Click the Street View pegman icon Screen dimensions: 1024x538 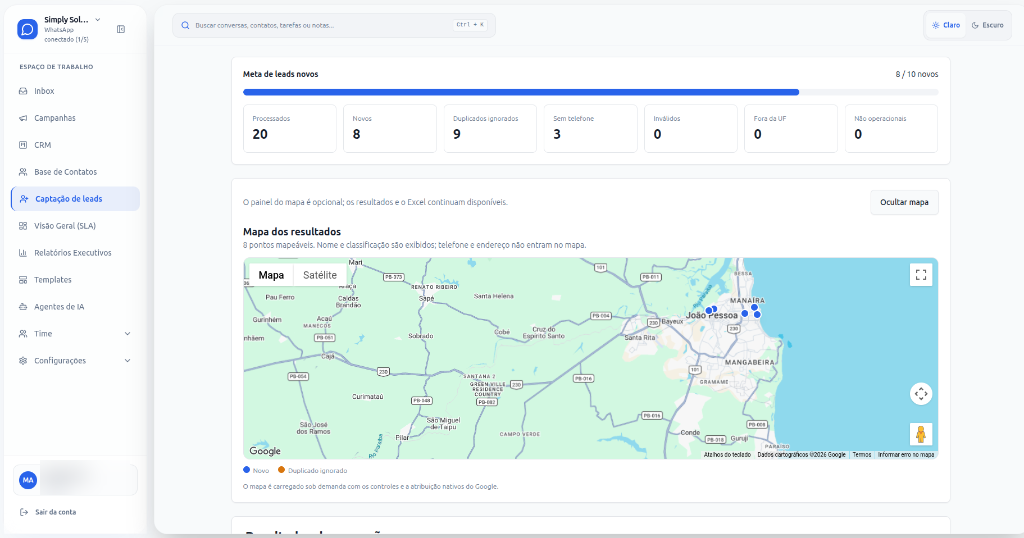[921, 434]
